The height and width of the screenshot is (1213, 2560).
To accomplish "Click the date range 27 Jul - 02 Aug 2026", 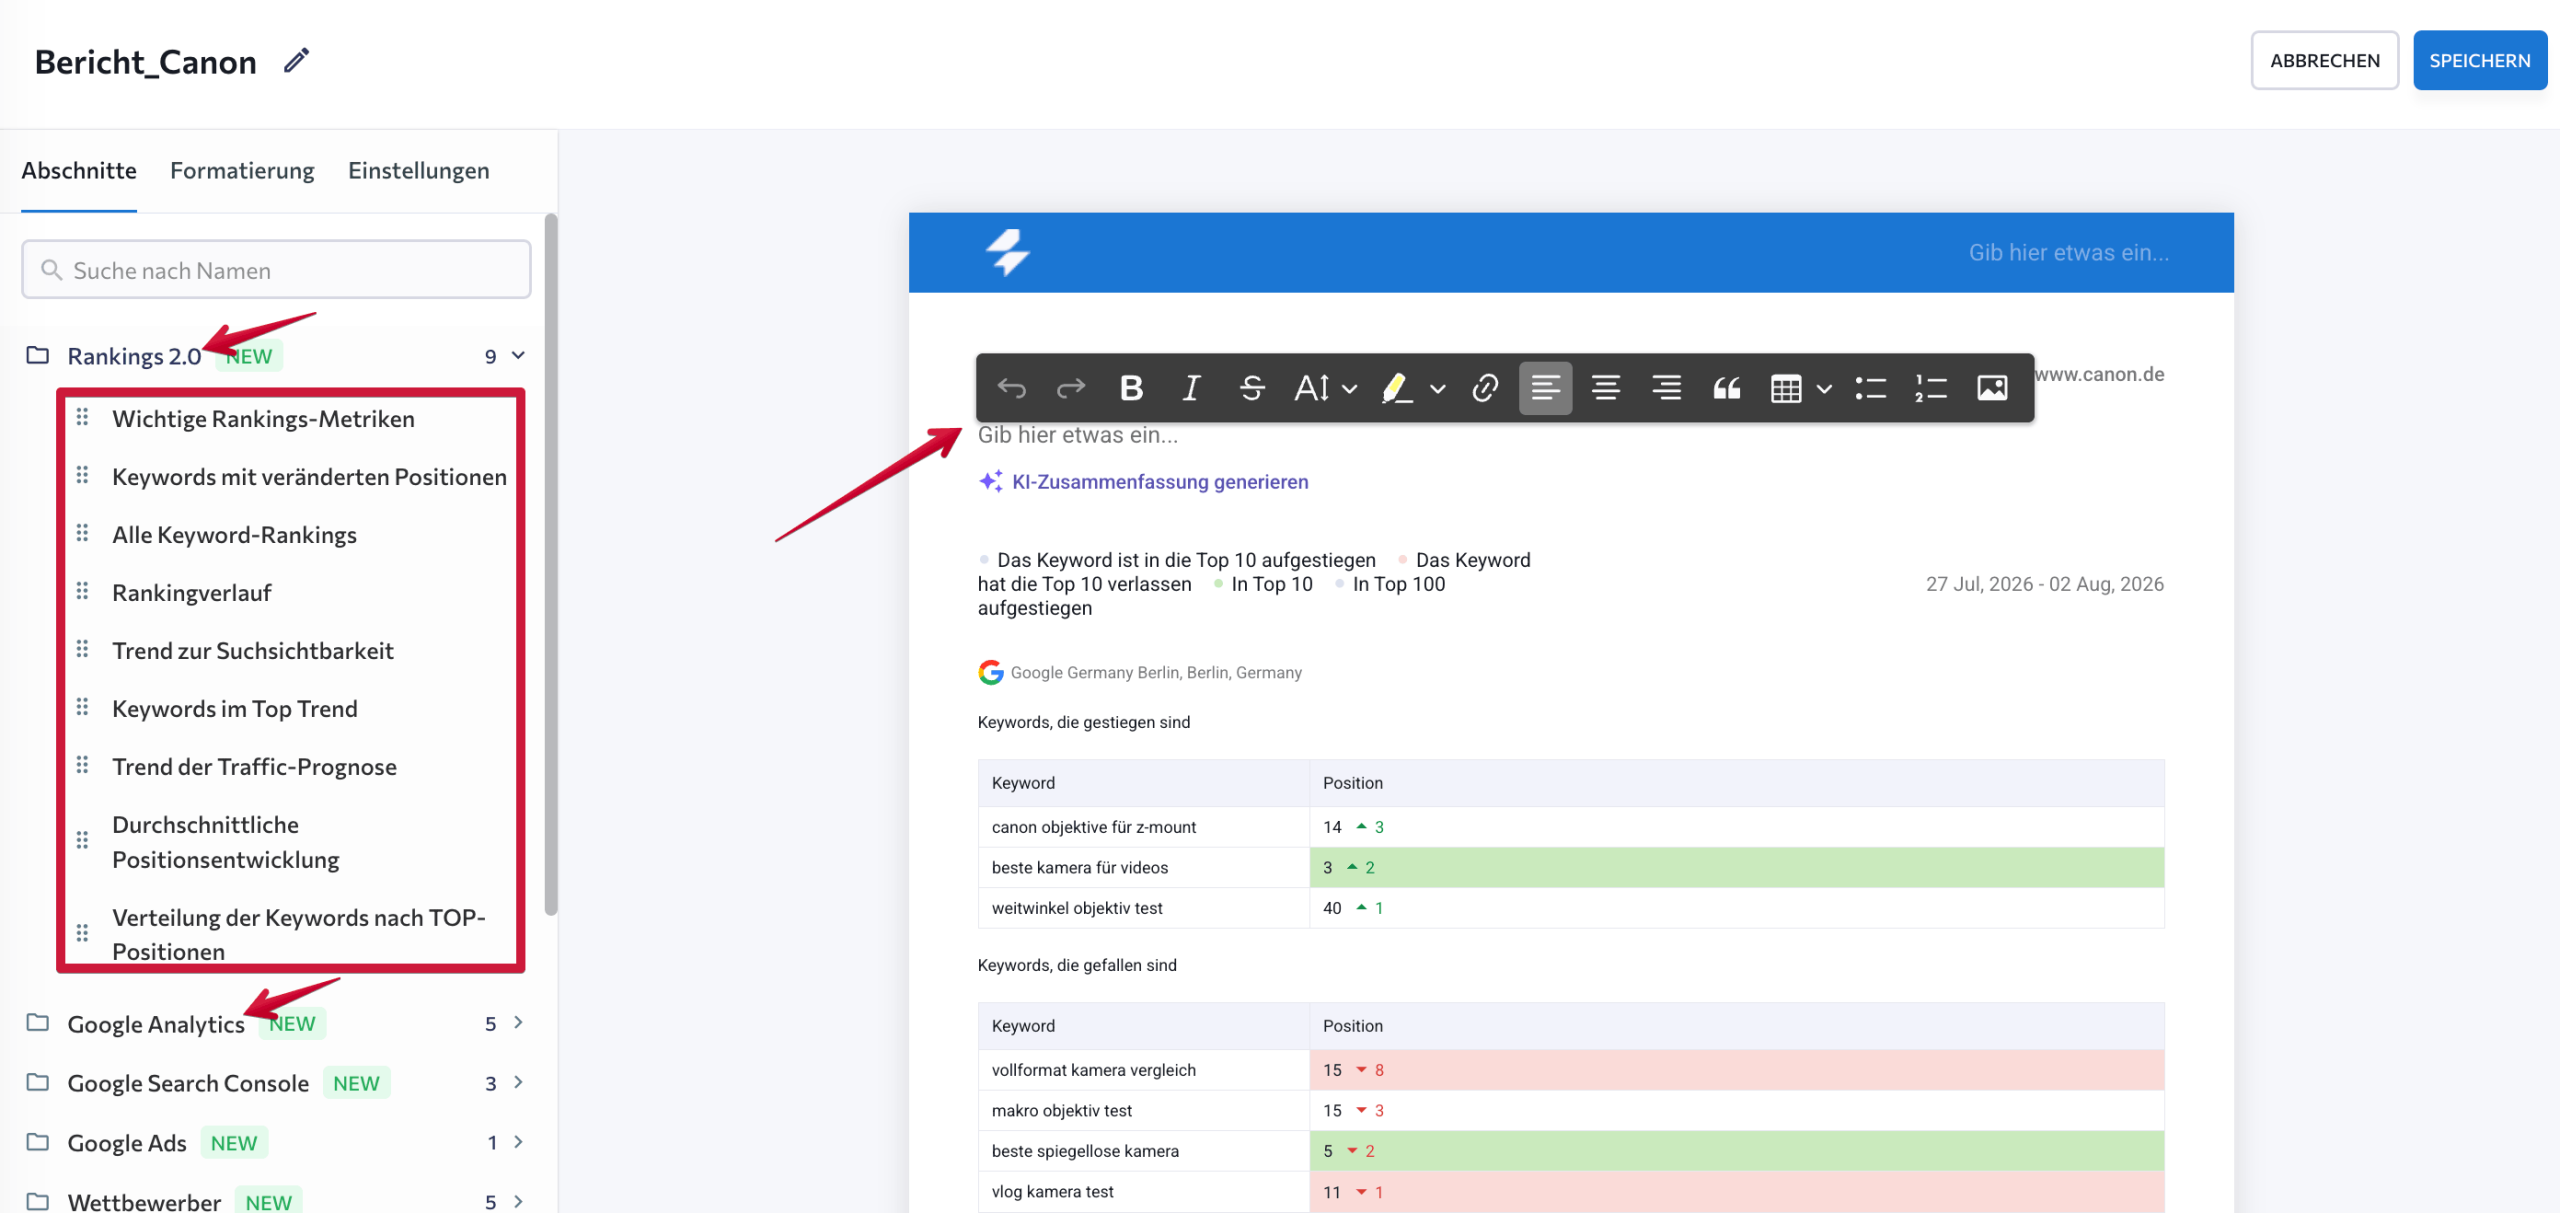I will [2045, 584].
